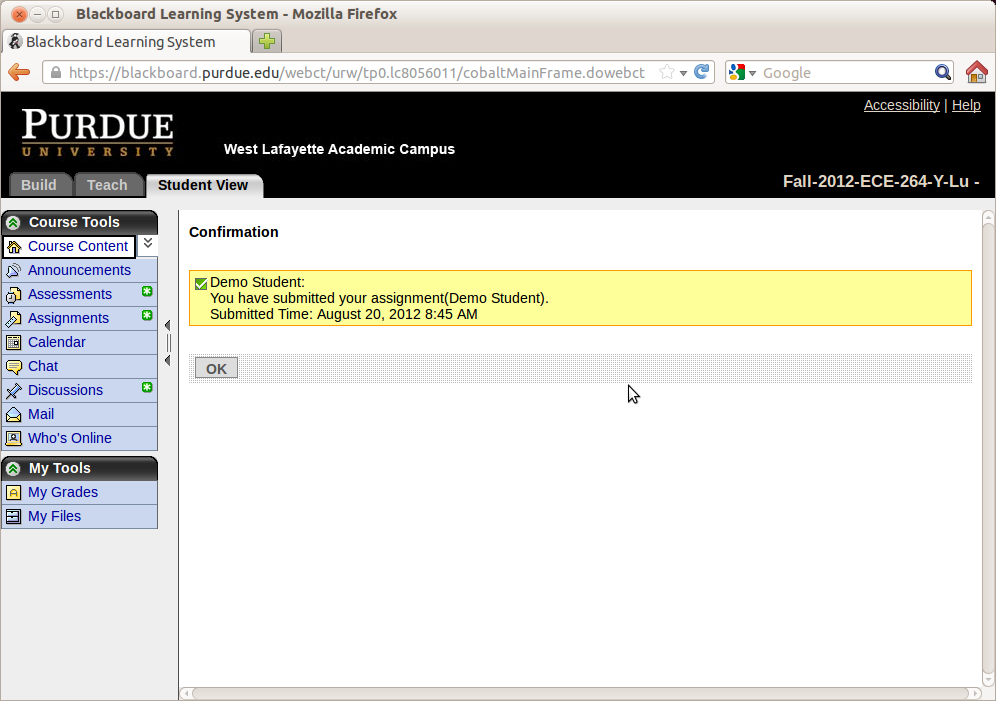
Task: Open the Google search engine dropdown
Action: pyautogui.click(x=742, y=73)
